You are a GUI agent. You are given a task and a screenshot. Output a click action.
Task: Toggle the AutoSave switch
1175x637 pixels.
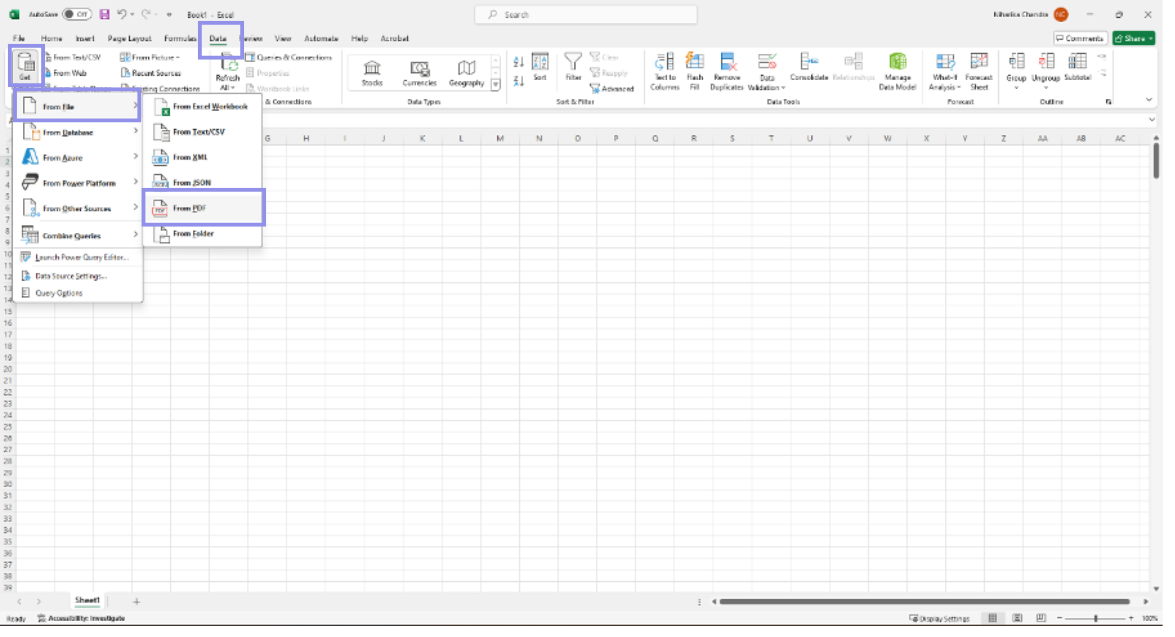coord(77,14)
